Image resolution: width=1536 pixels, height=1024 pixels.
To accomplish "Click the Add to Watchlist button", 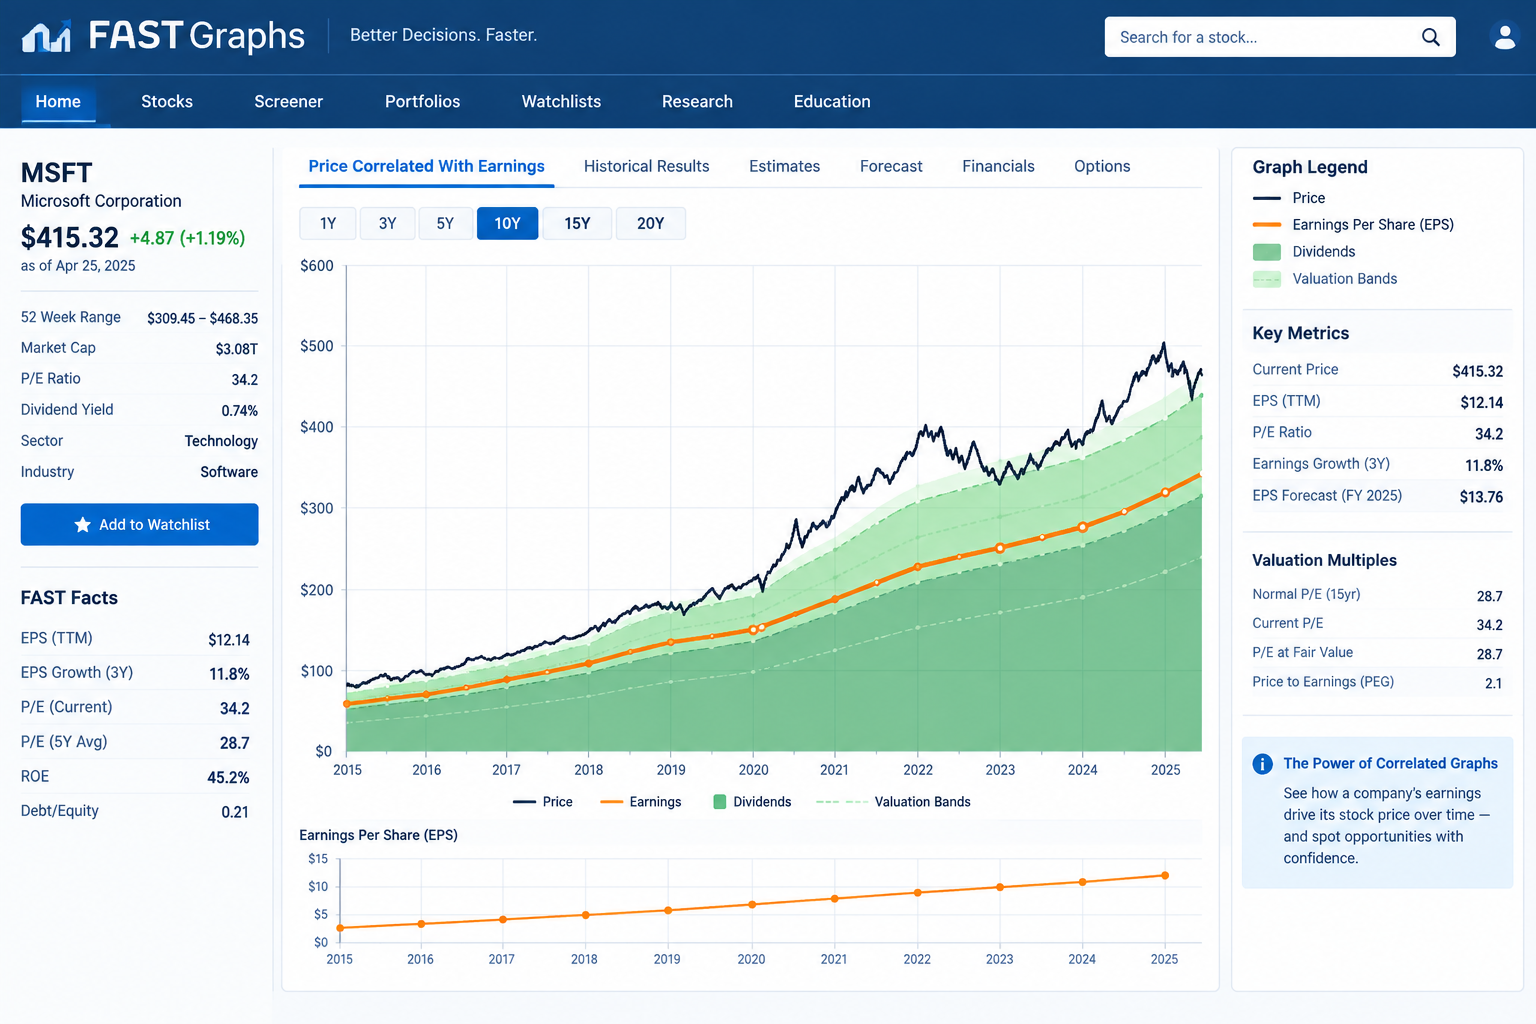I will click(140, 525).
